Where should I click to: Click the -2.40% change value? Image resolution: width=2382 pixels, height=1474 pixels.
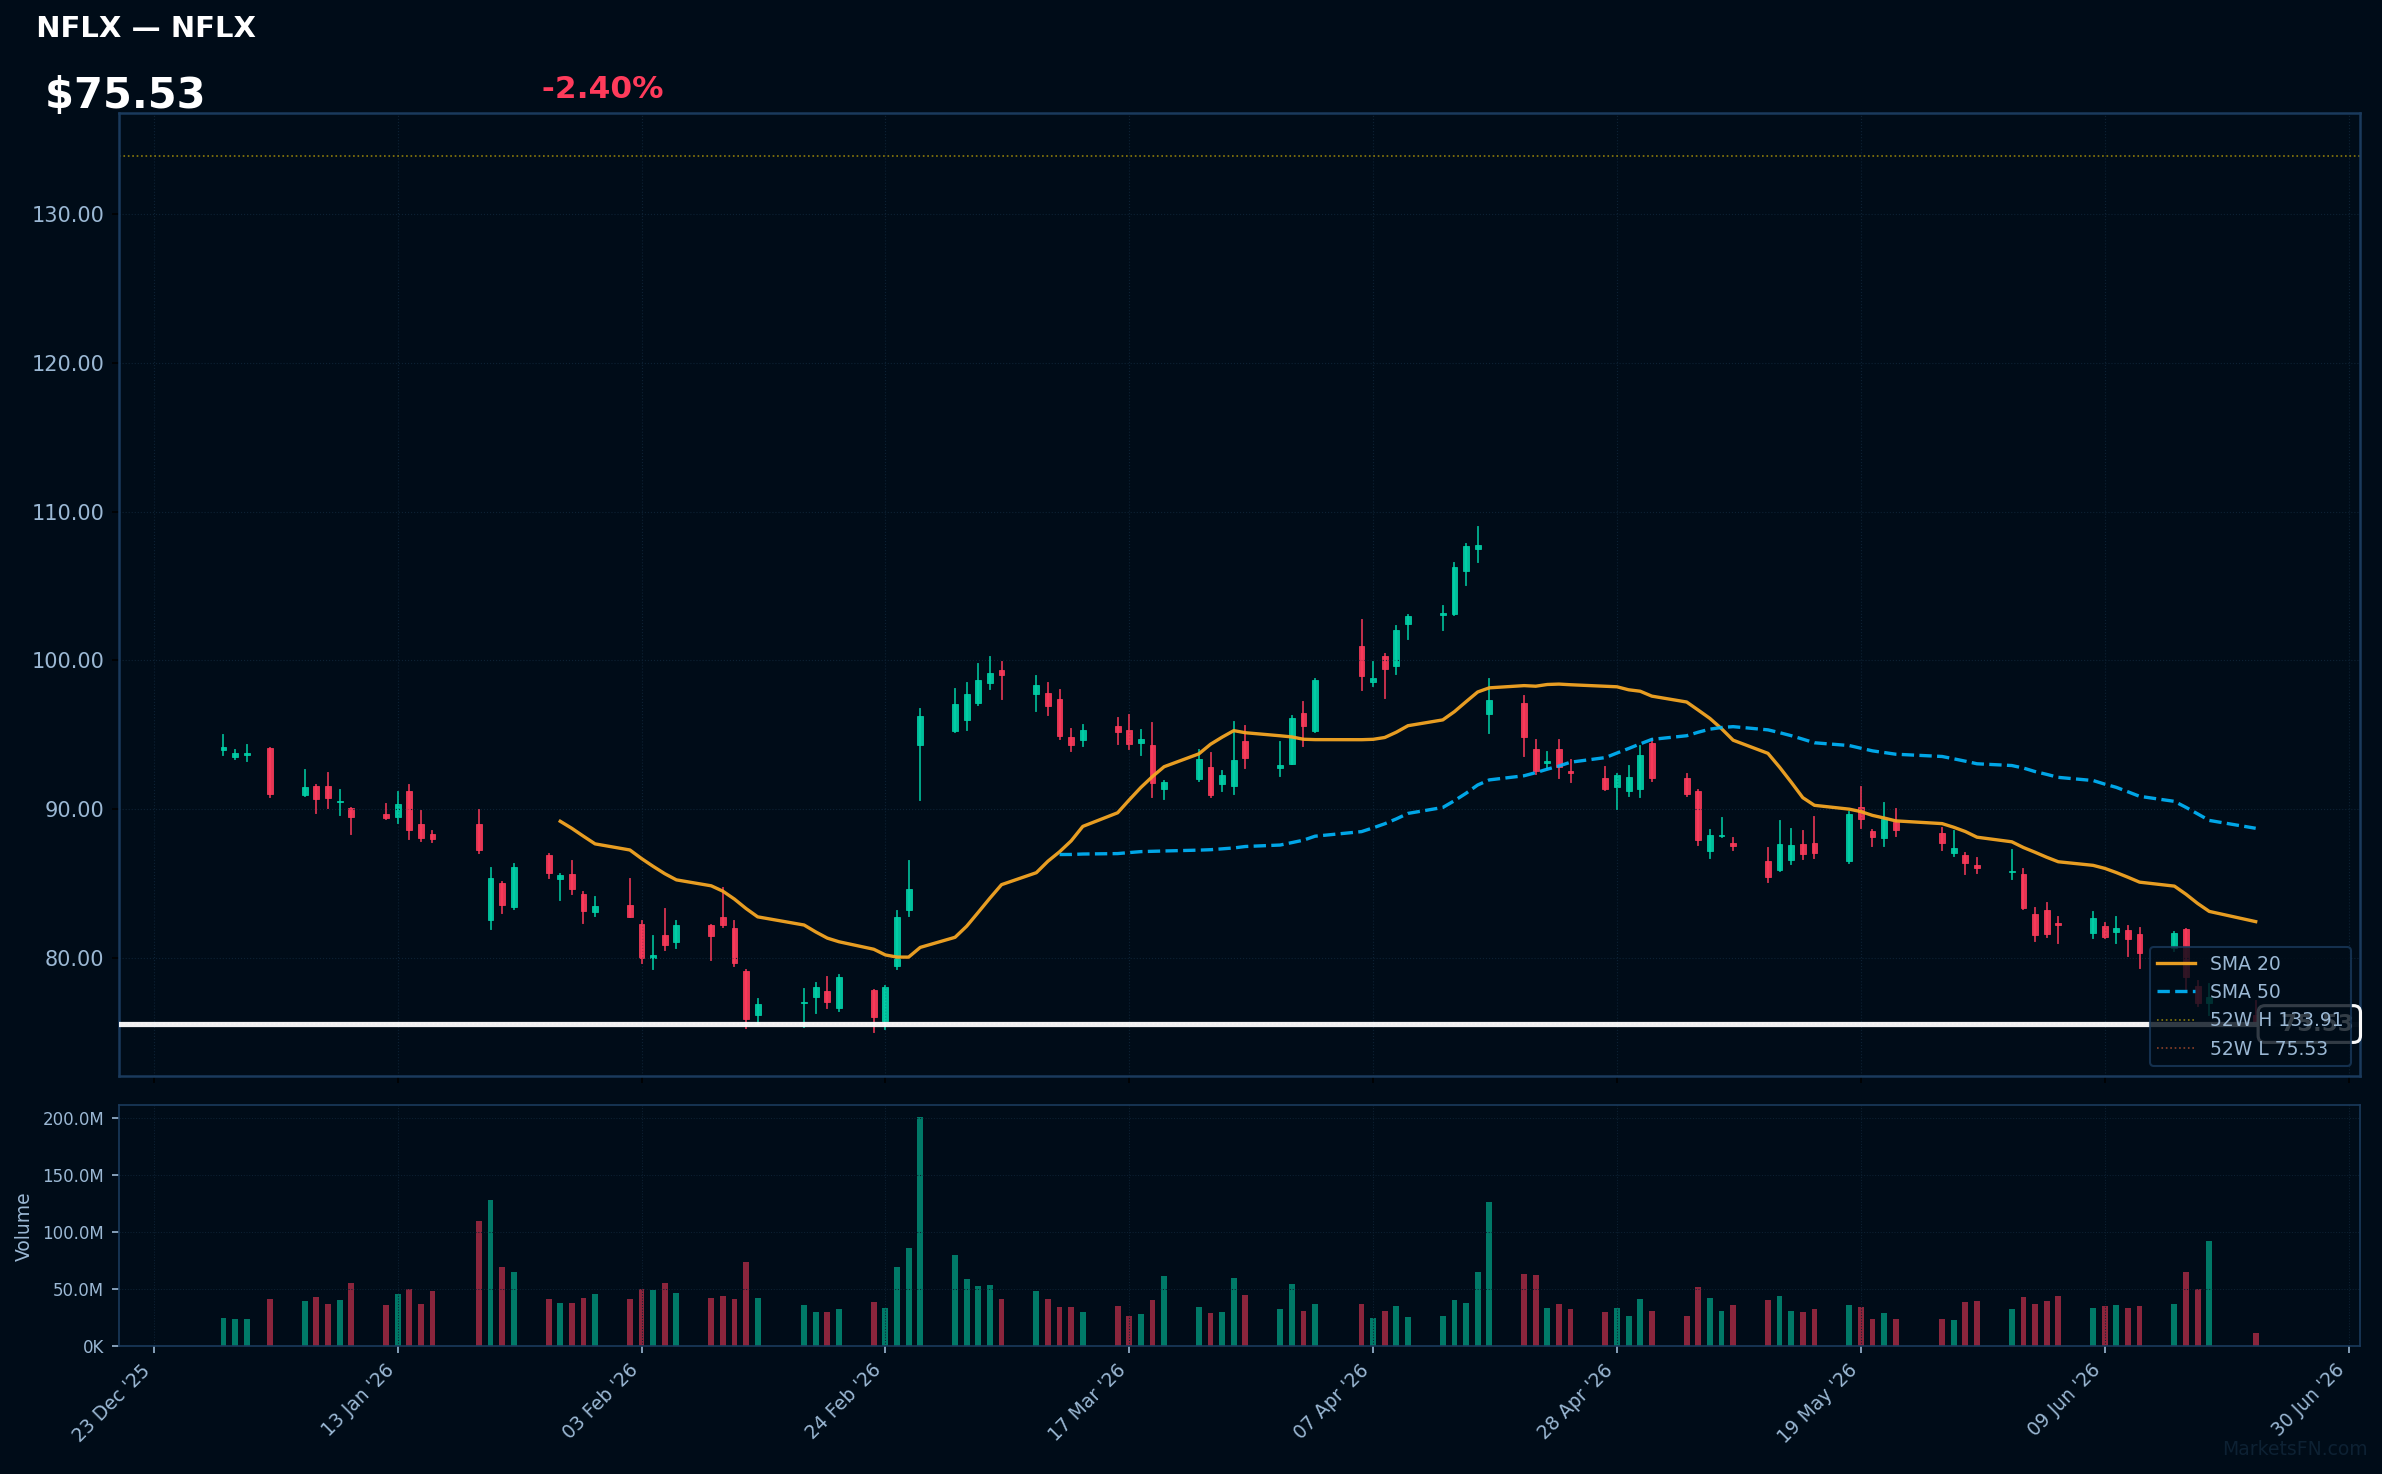[x=602, y=88]
